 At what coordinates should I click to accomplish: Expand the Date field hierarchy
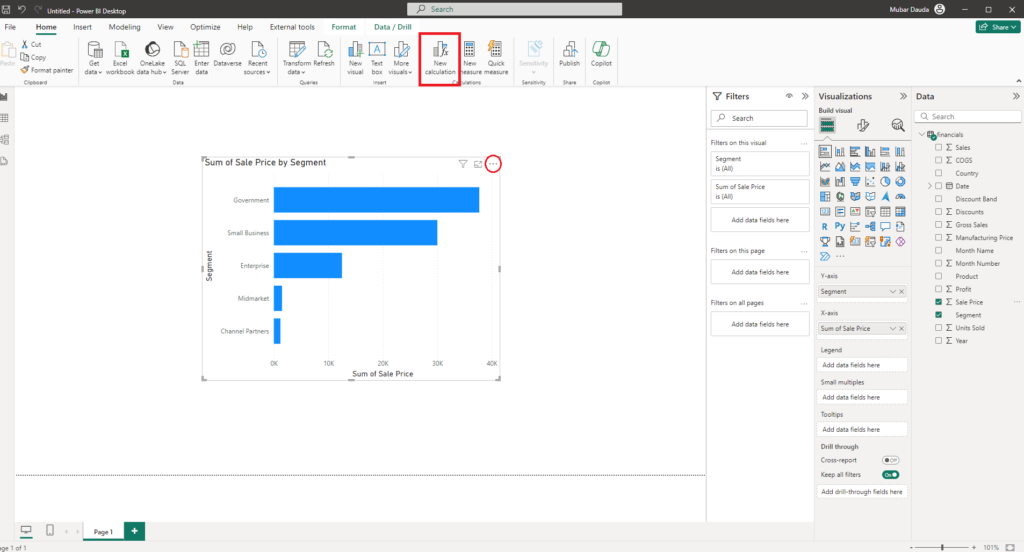click(x=930, y=186)
